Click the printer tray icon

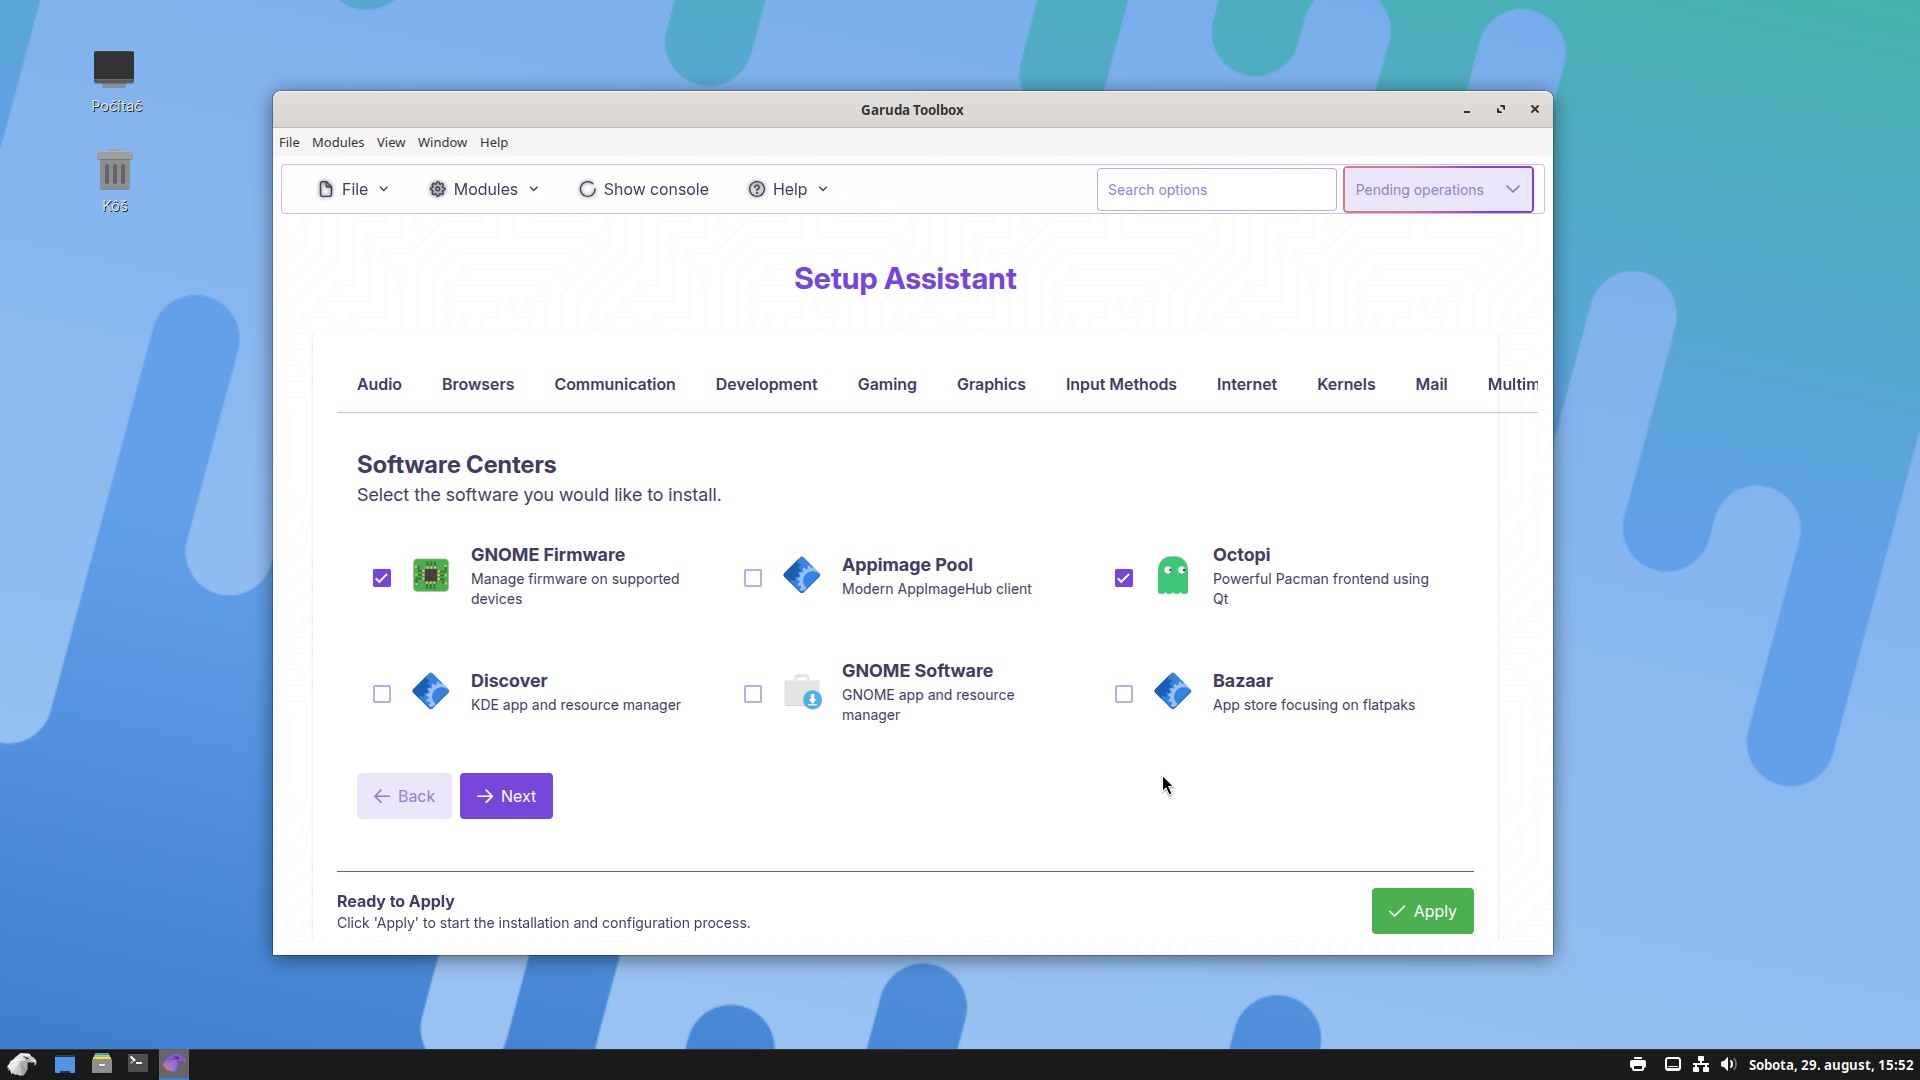click(x=1638, y=1065)
